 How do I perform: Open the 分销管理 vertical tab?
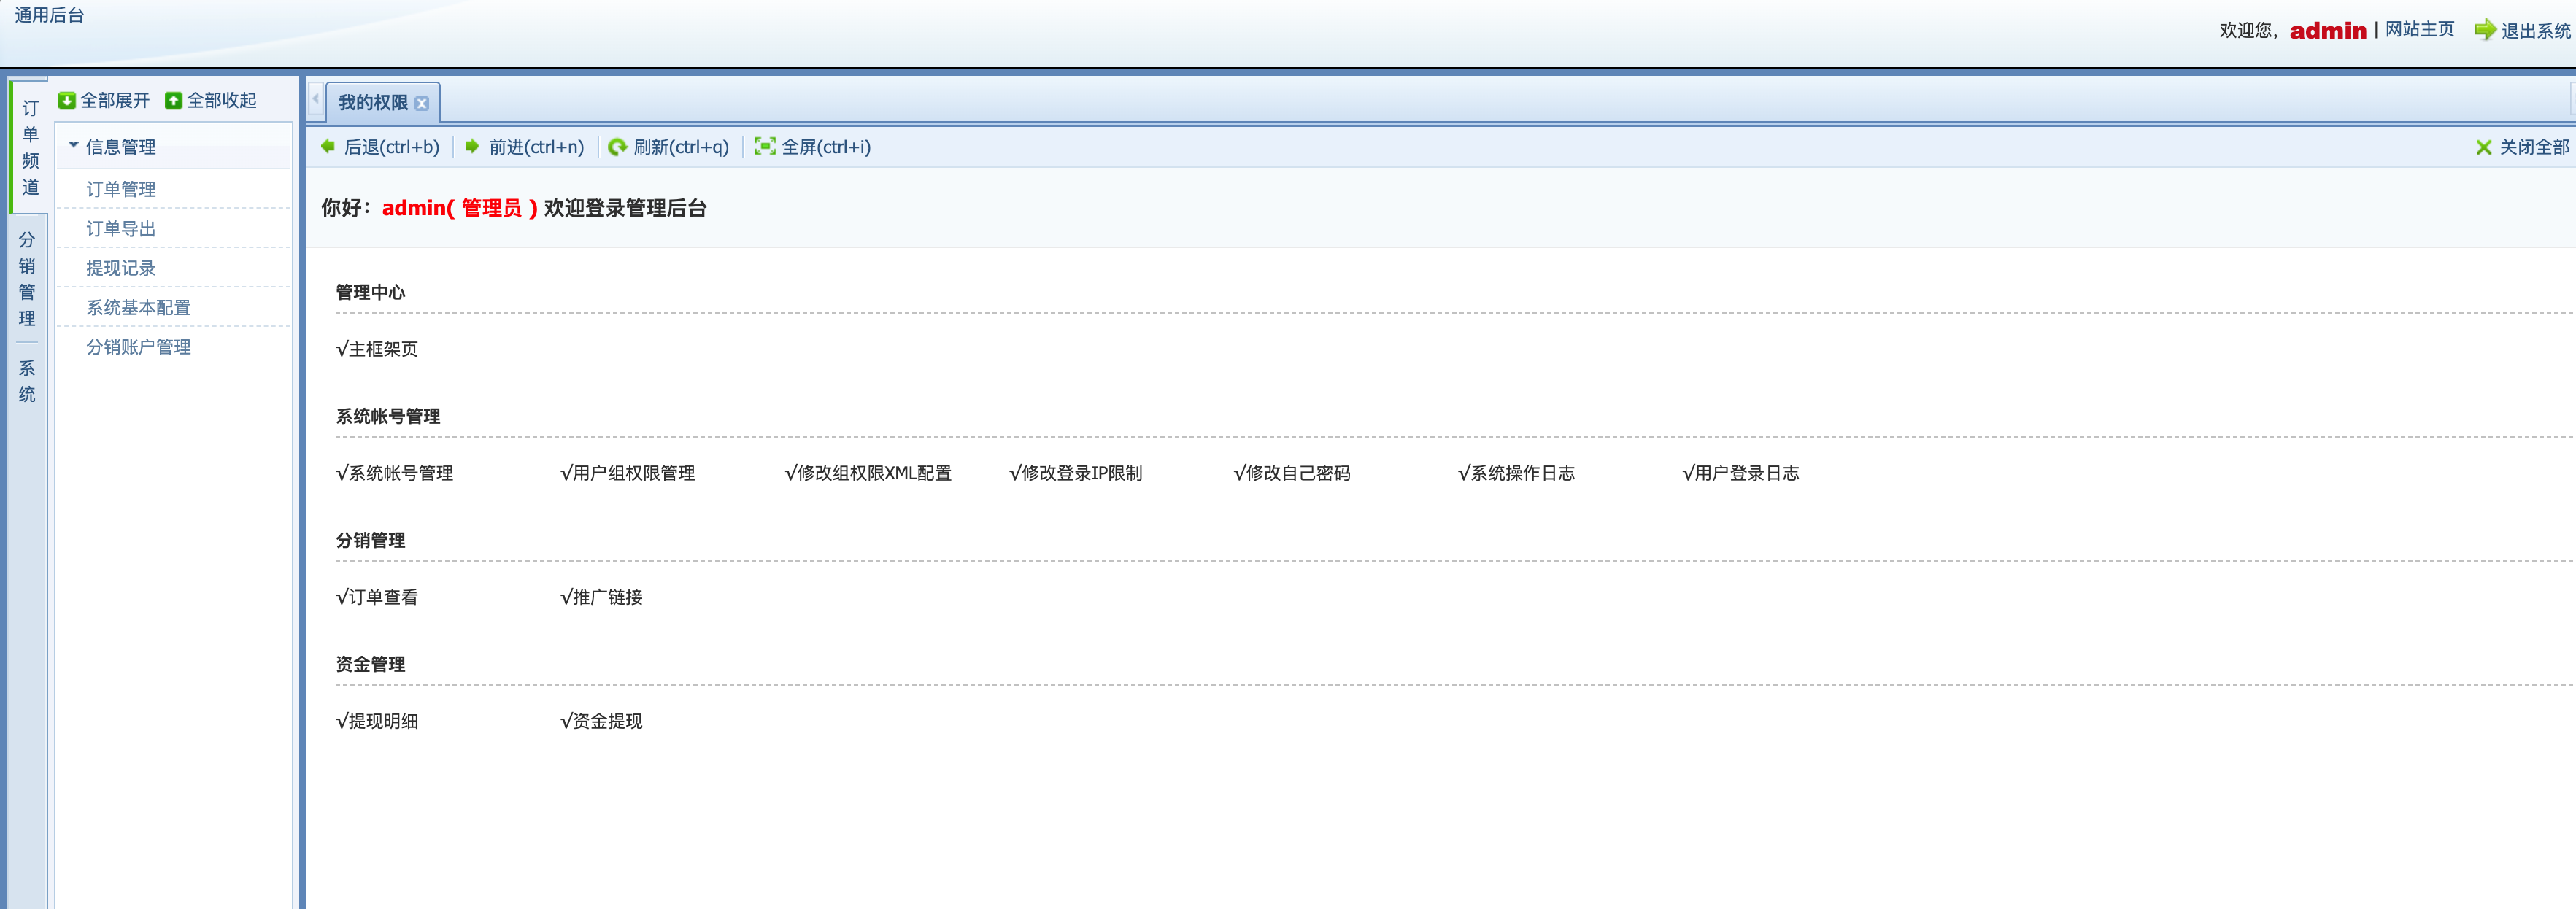point(27,279)
